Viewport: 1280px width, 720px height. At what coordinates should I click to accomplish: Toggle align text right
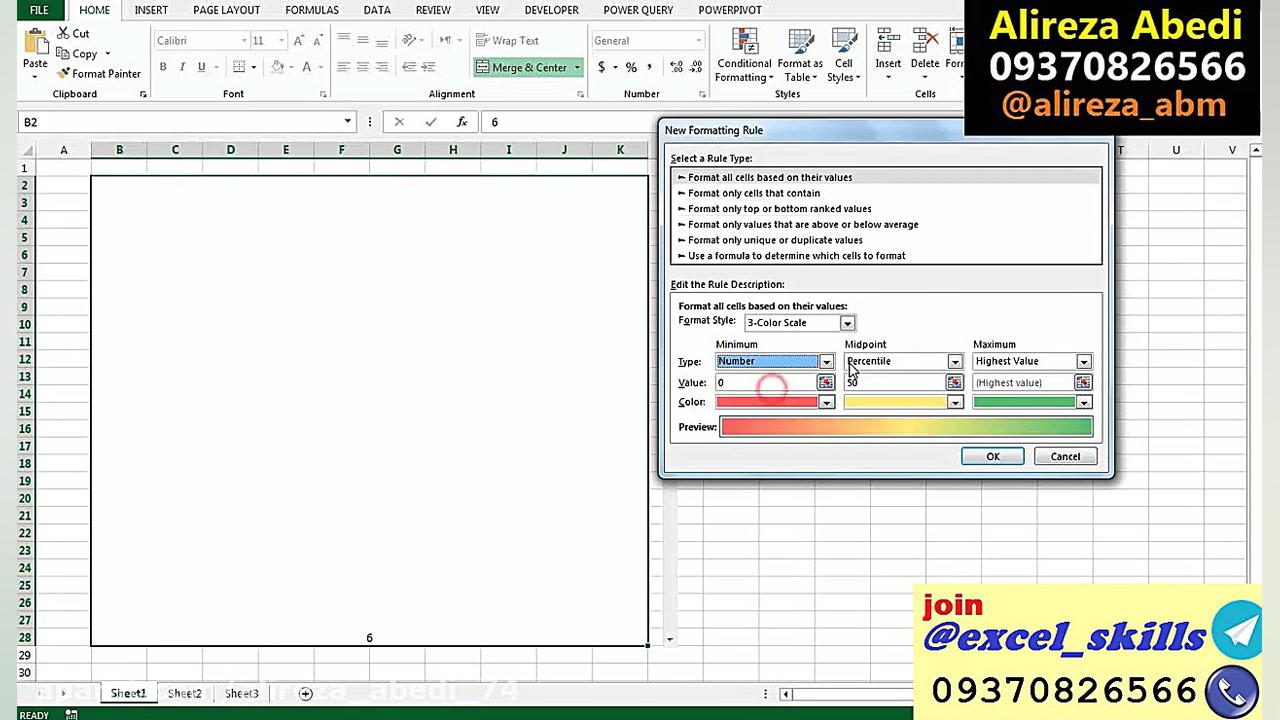tap(381, 67)
